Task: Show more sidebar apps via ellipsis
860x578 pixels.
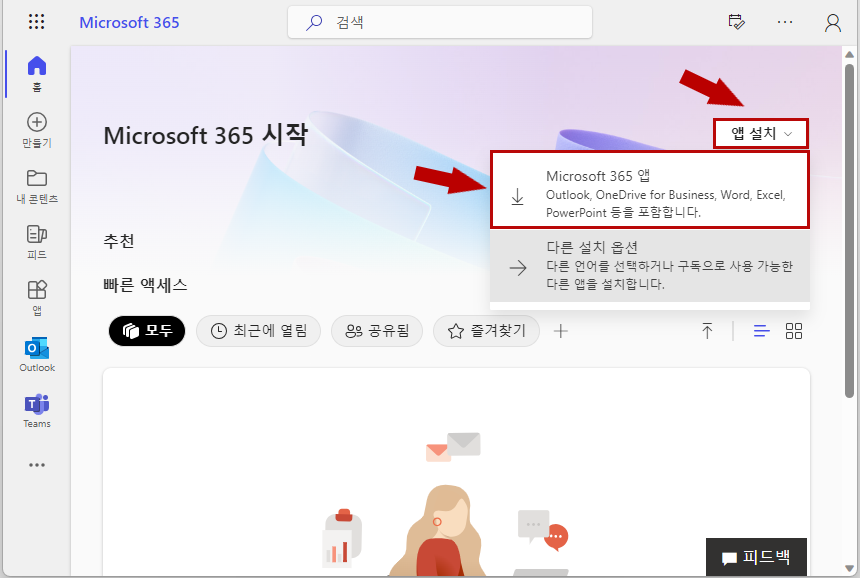Action: coord(37,465)
